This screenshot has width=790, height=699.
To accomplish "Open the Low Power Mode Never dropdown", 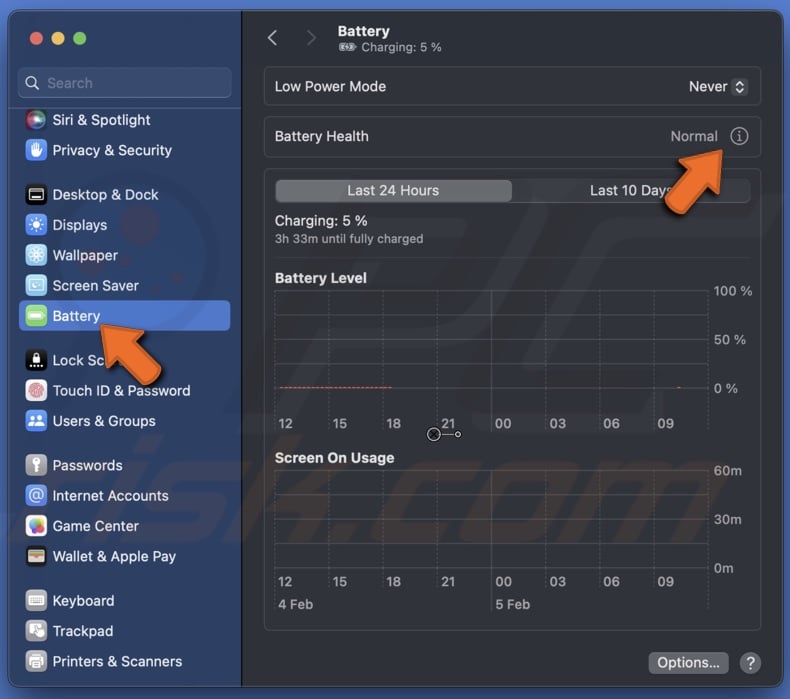I will tap(717, 87).
